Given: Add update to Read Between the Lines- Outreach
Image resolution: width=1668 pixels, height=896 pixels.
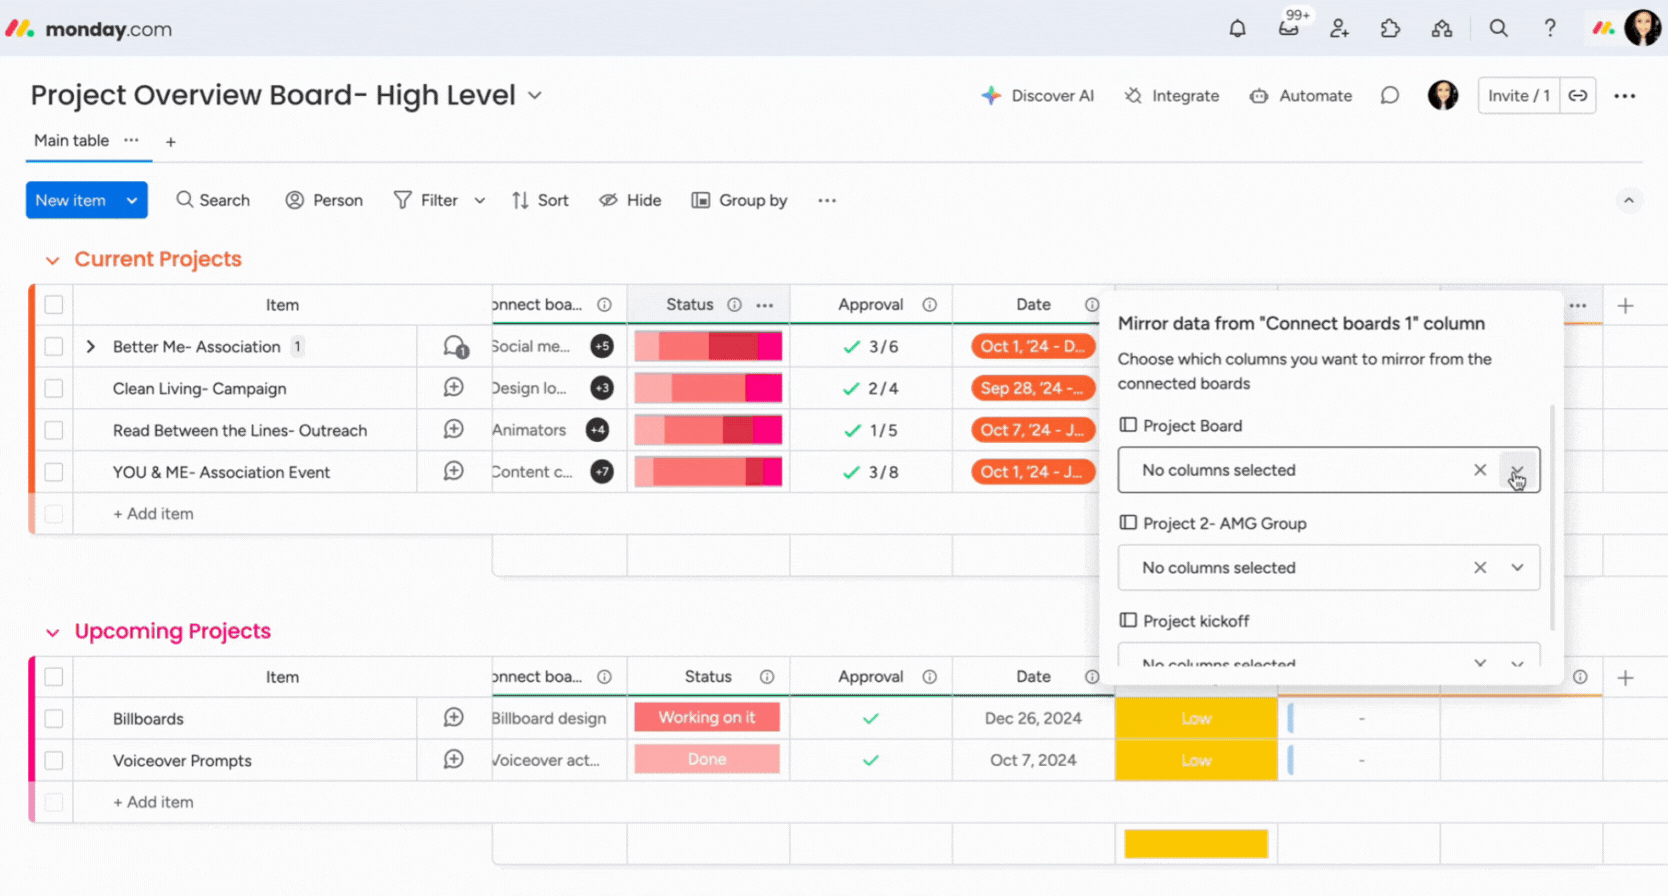Looking at the screenshot, I should coord(454,430).
